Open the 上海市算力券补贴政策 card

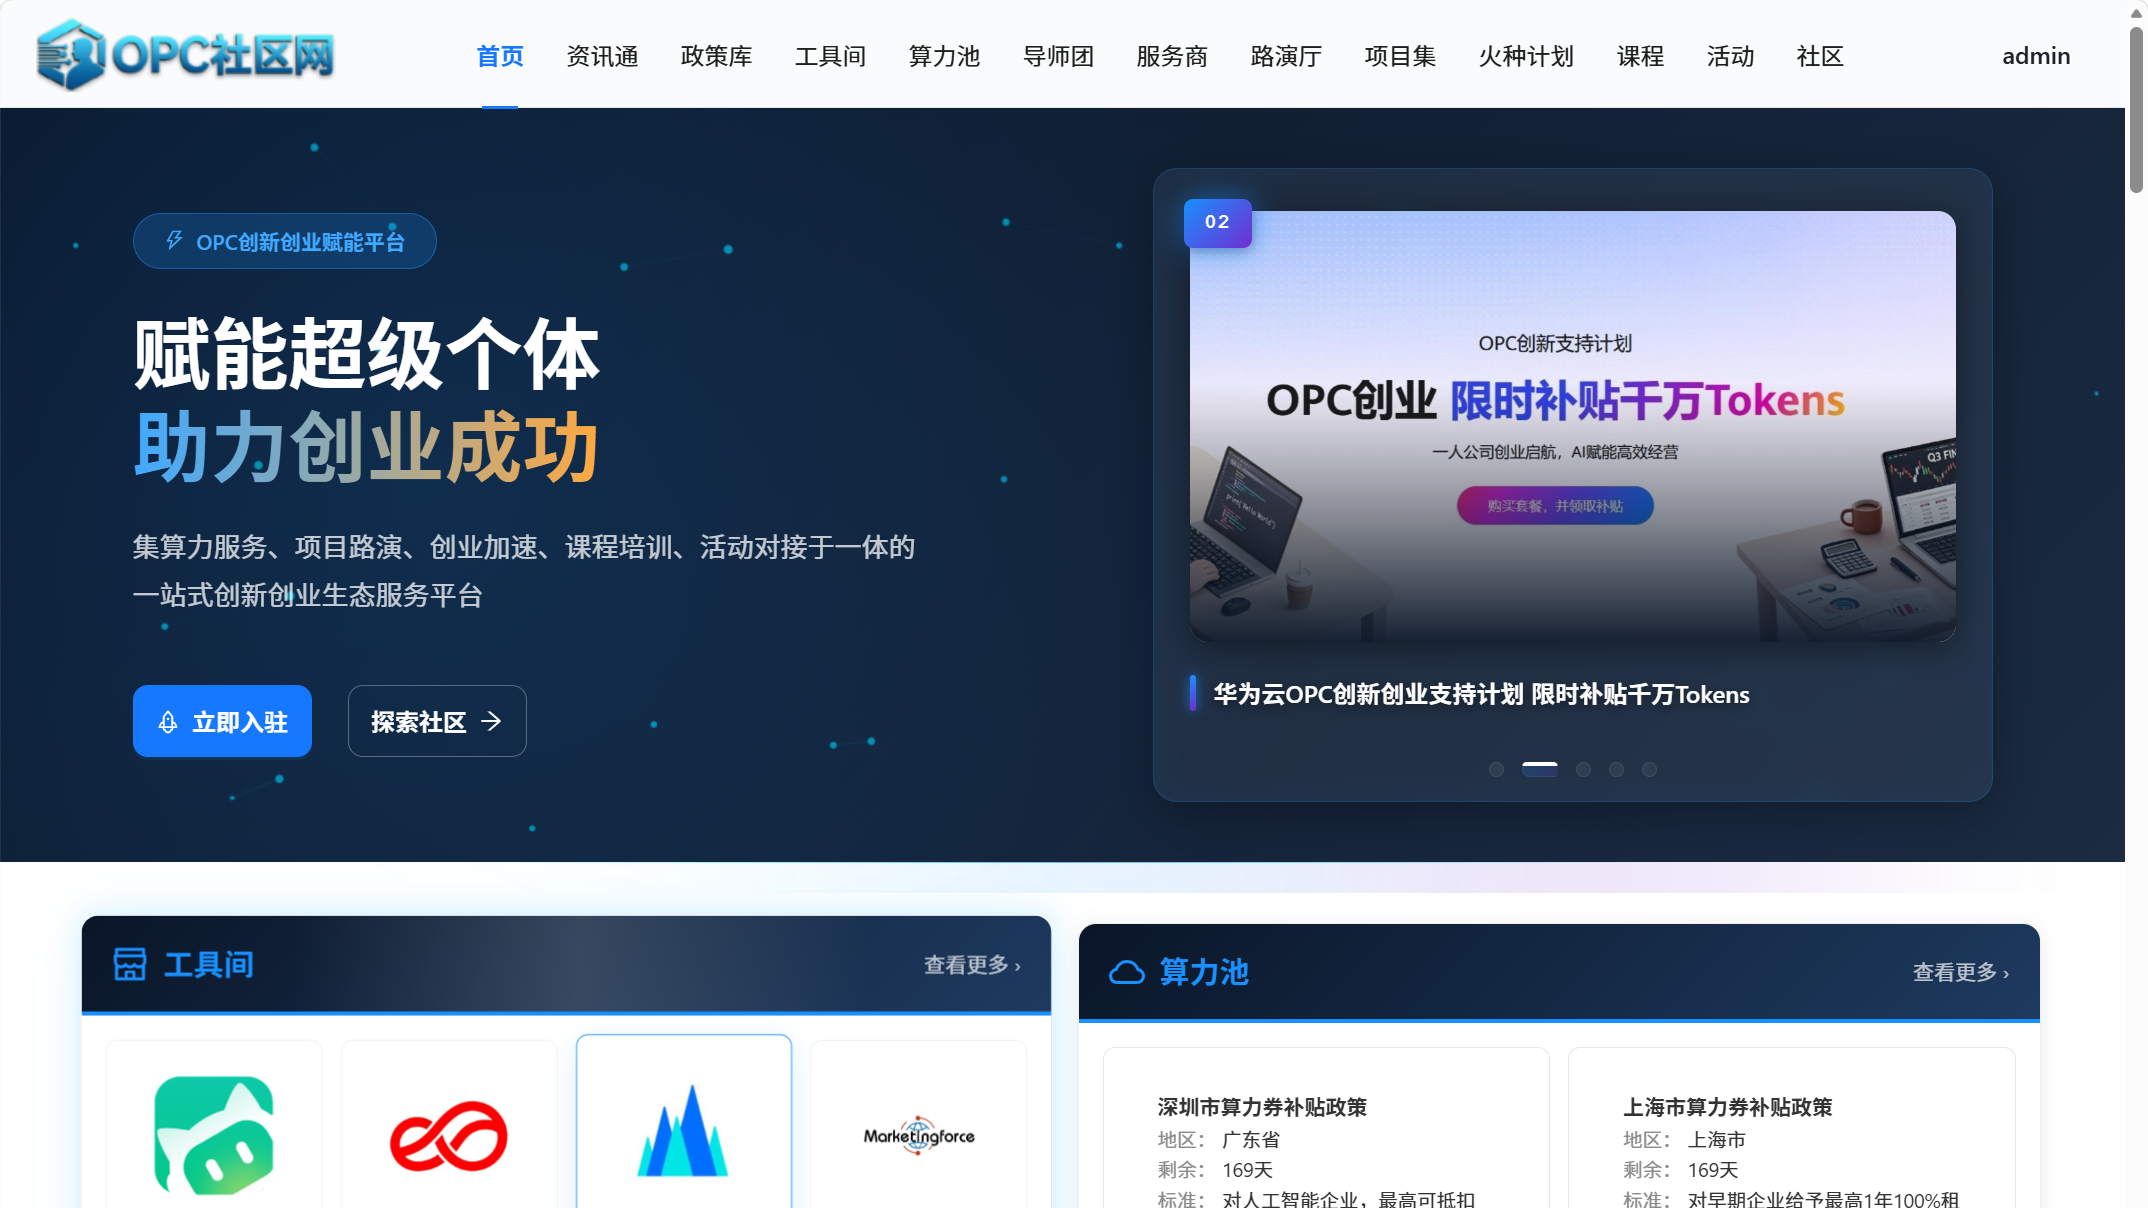(x=1791, y=1128)
